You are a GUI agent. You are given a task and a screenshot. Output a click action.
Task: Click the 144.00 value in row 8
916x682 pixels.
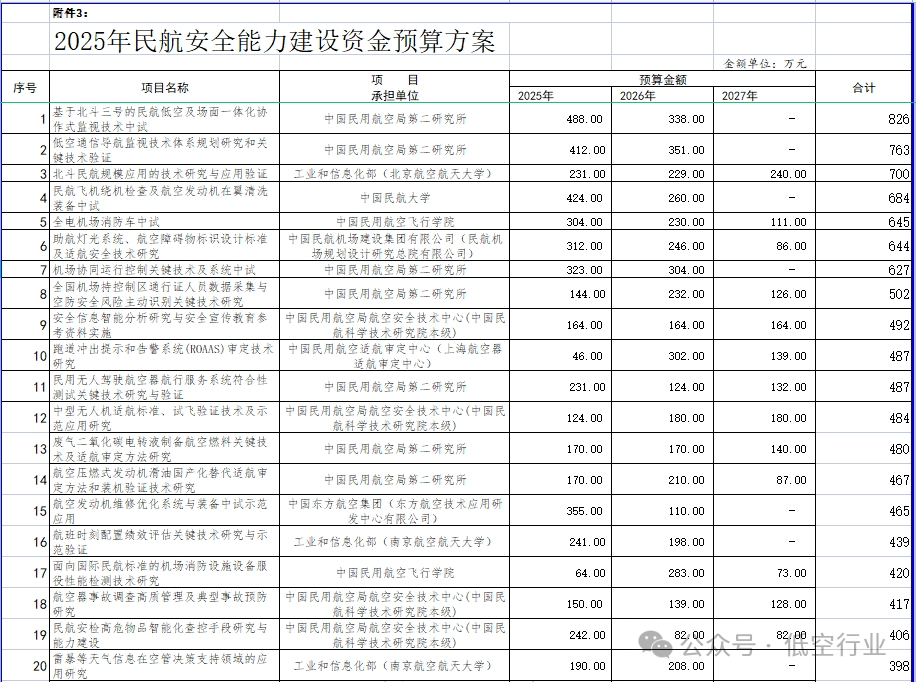(561, 293)
